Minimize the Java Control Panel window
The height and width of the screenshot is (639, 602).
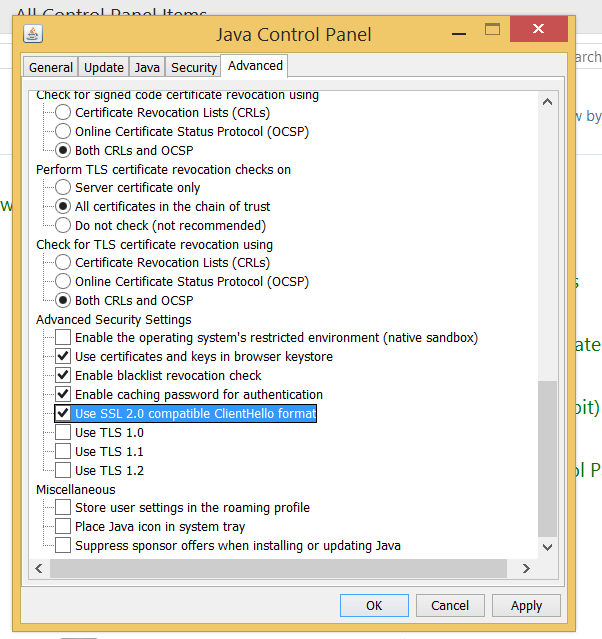(x=459, y=34)
